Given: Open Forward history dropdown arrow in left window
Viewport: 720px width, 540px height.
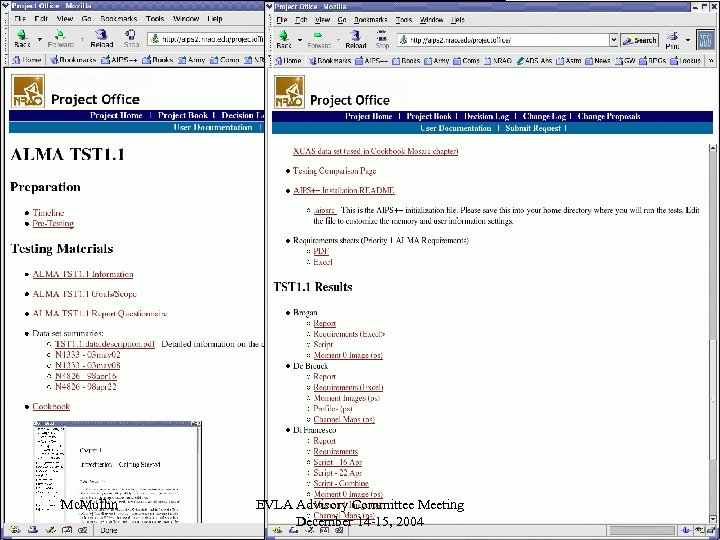Looking at the screenshot, I should click(x=82, y=39).
